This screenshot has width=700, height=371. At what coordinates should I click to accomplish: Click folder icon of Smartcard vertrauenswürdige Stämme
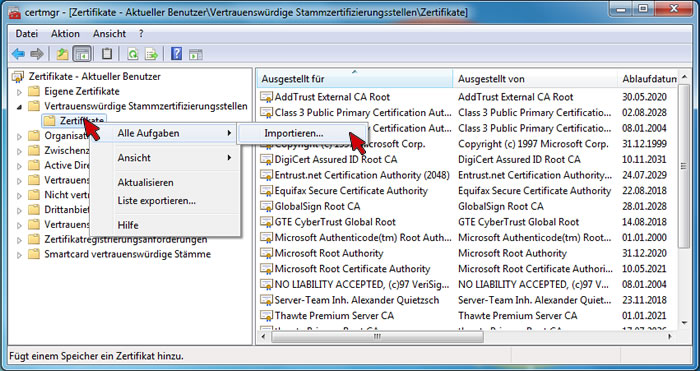[x=34, y=254]
